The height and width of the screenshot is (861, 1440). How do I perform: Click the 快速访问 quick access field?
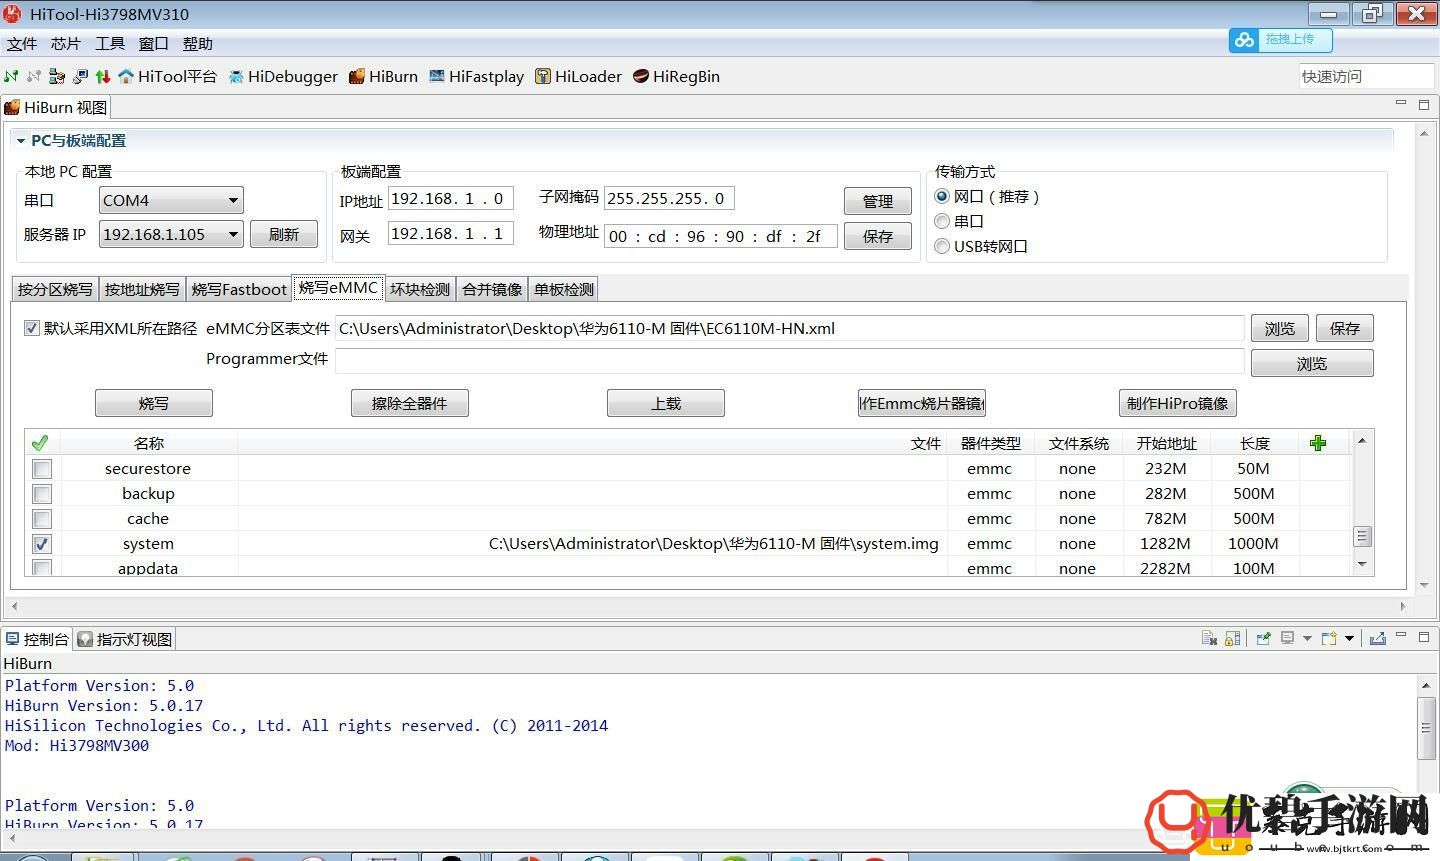coord(1366,76)
